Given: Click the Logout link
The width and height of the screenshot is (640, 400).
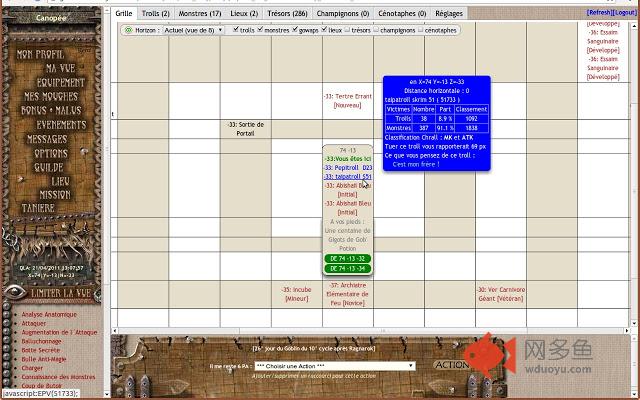Looking at the screenshot, I should tap(624, 13).
